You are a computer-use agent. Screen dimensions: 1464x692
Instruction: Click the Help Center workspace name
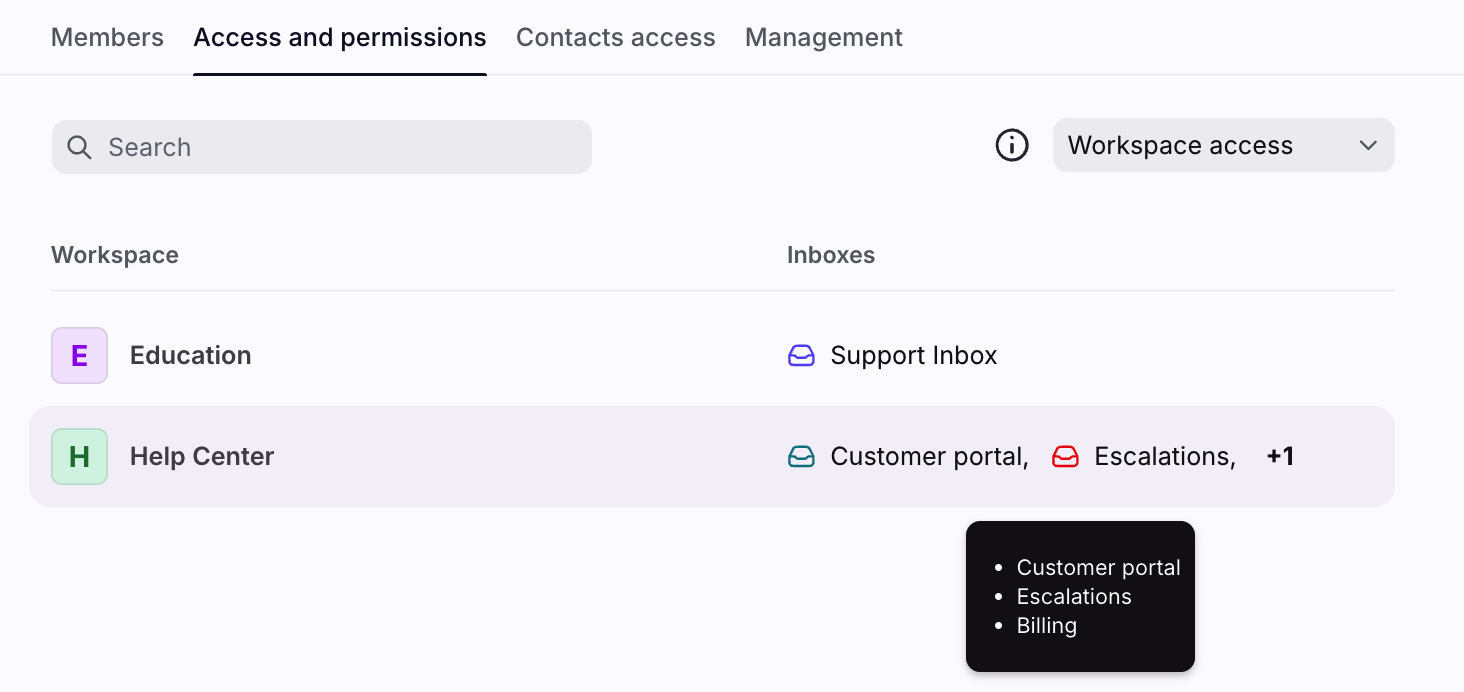click(202, 457)
